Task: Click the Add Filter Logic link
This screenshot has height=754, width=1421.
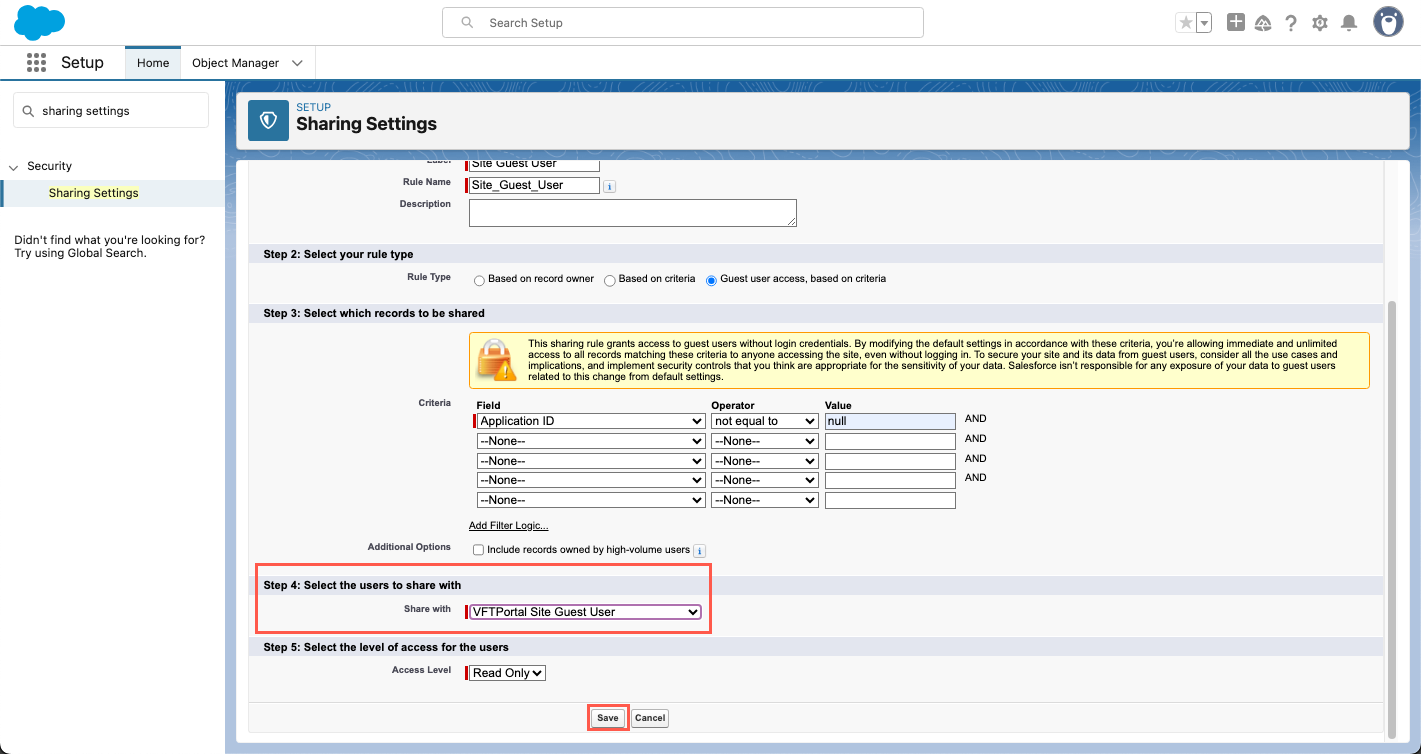Action: tap(508, 526)
